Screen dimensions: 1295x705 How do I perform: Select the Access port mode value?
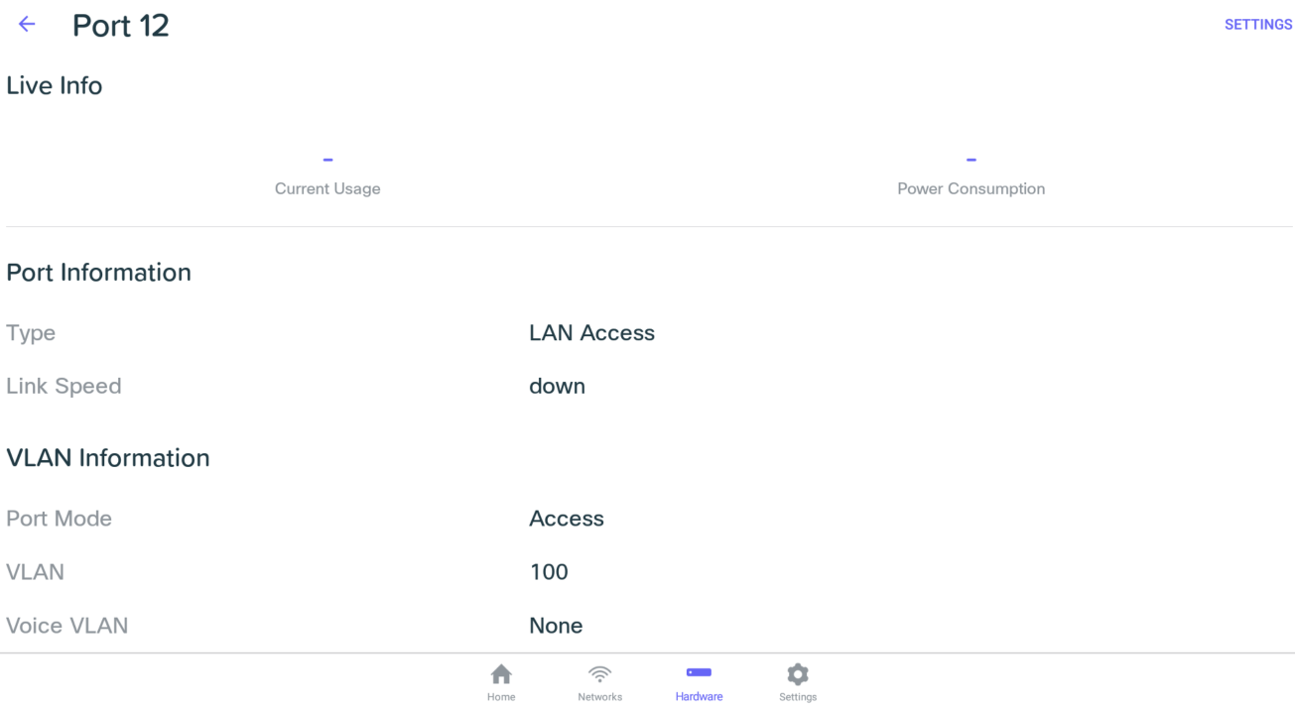pyautogui.click(x=566, y=518)
